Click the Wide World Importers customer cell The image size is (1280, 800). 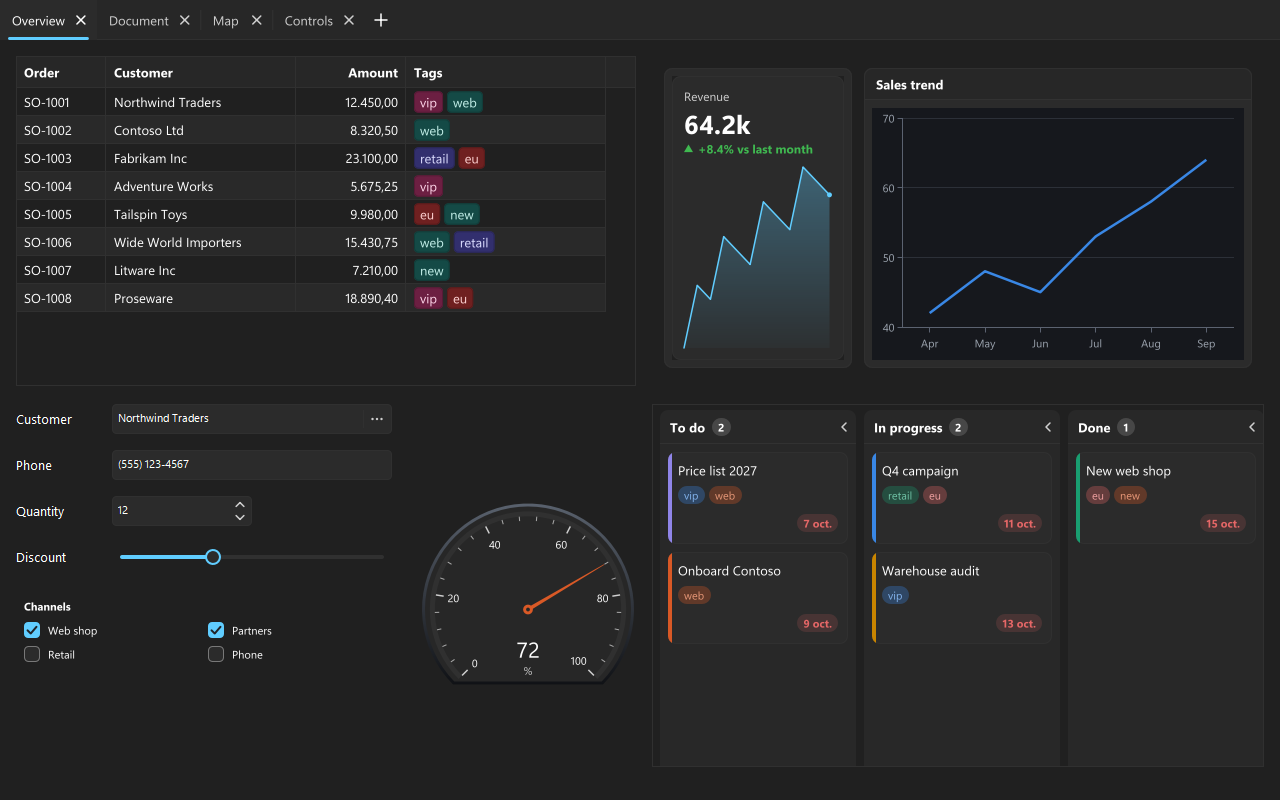click(x=201, y=242)
